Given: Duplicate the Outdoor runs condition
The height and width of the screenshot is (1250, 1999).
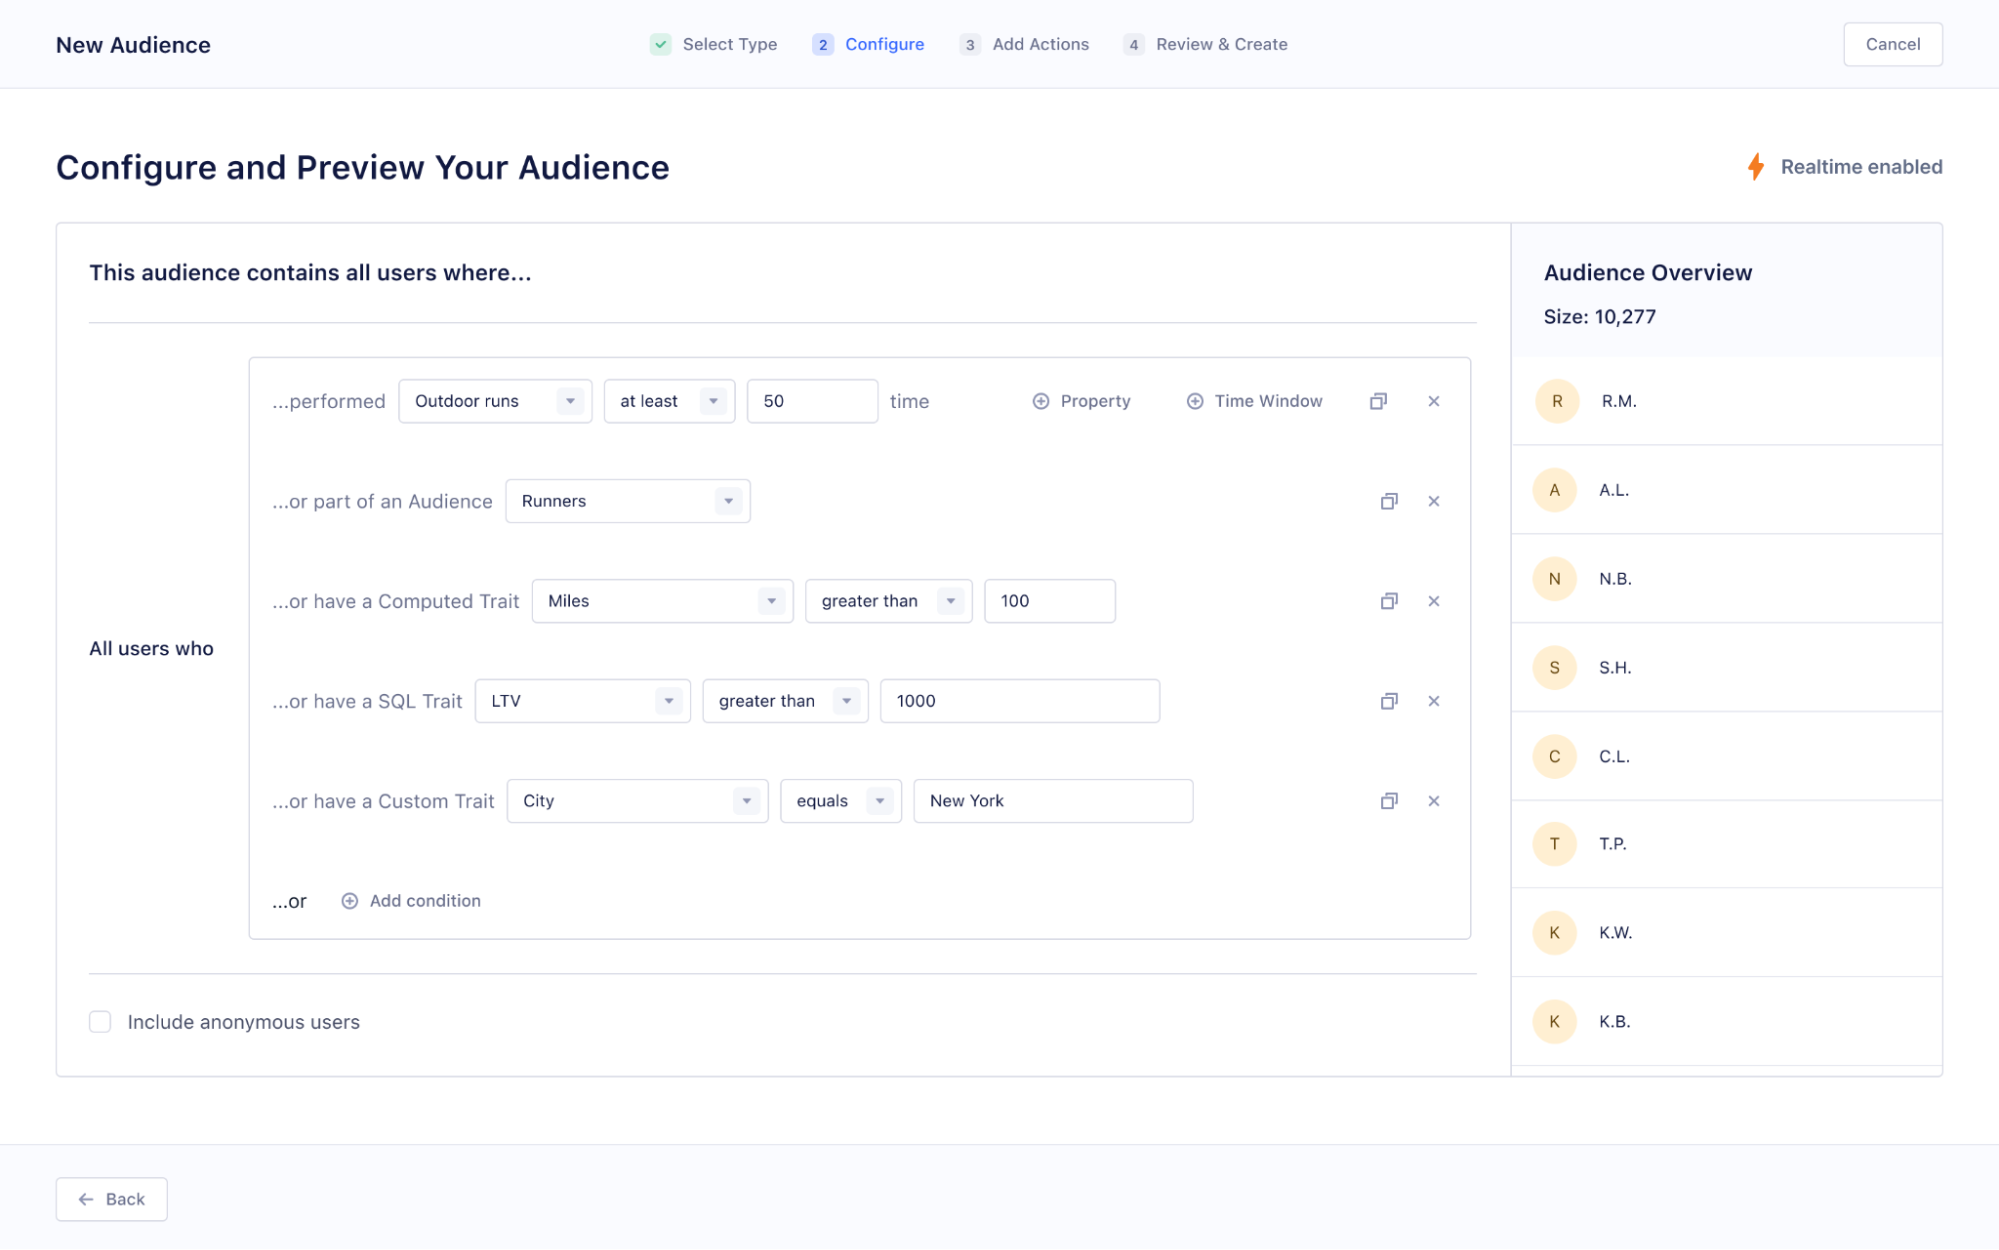Looking at the screenshot, I should point(1379,400).
